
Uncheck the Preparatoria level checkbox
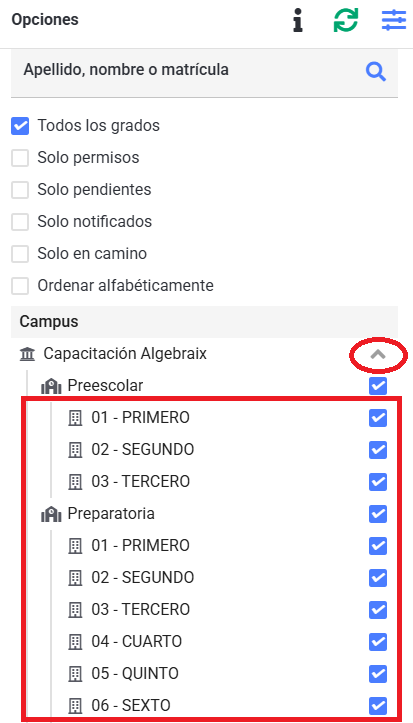pos(378,514)
